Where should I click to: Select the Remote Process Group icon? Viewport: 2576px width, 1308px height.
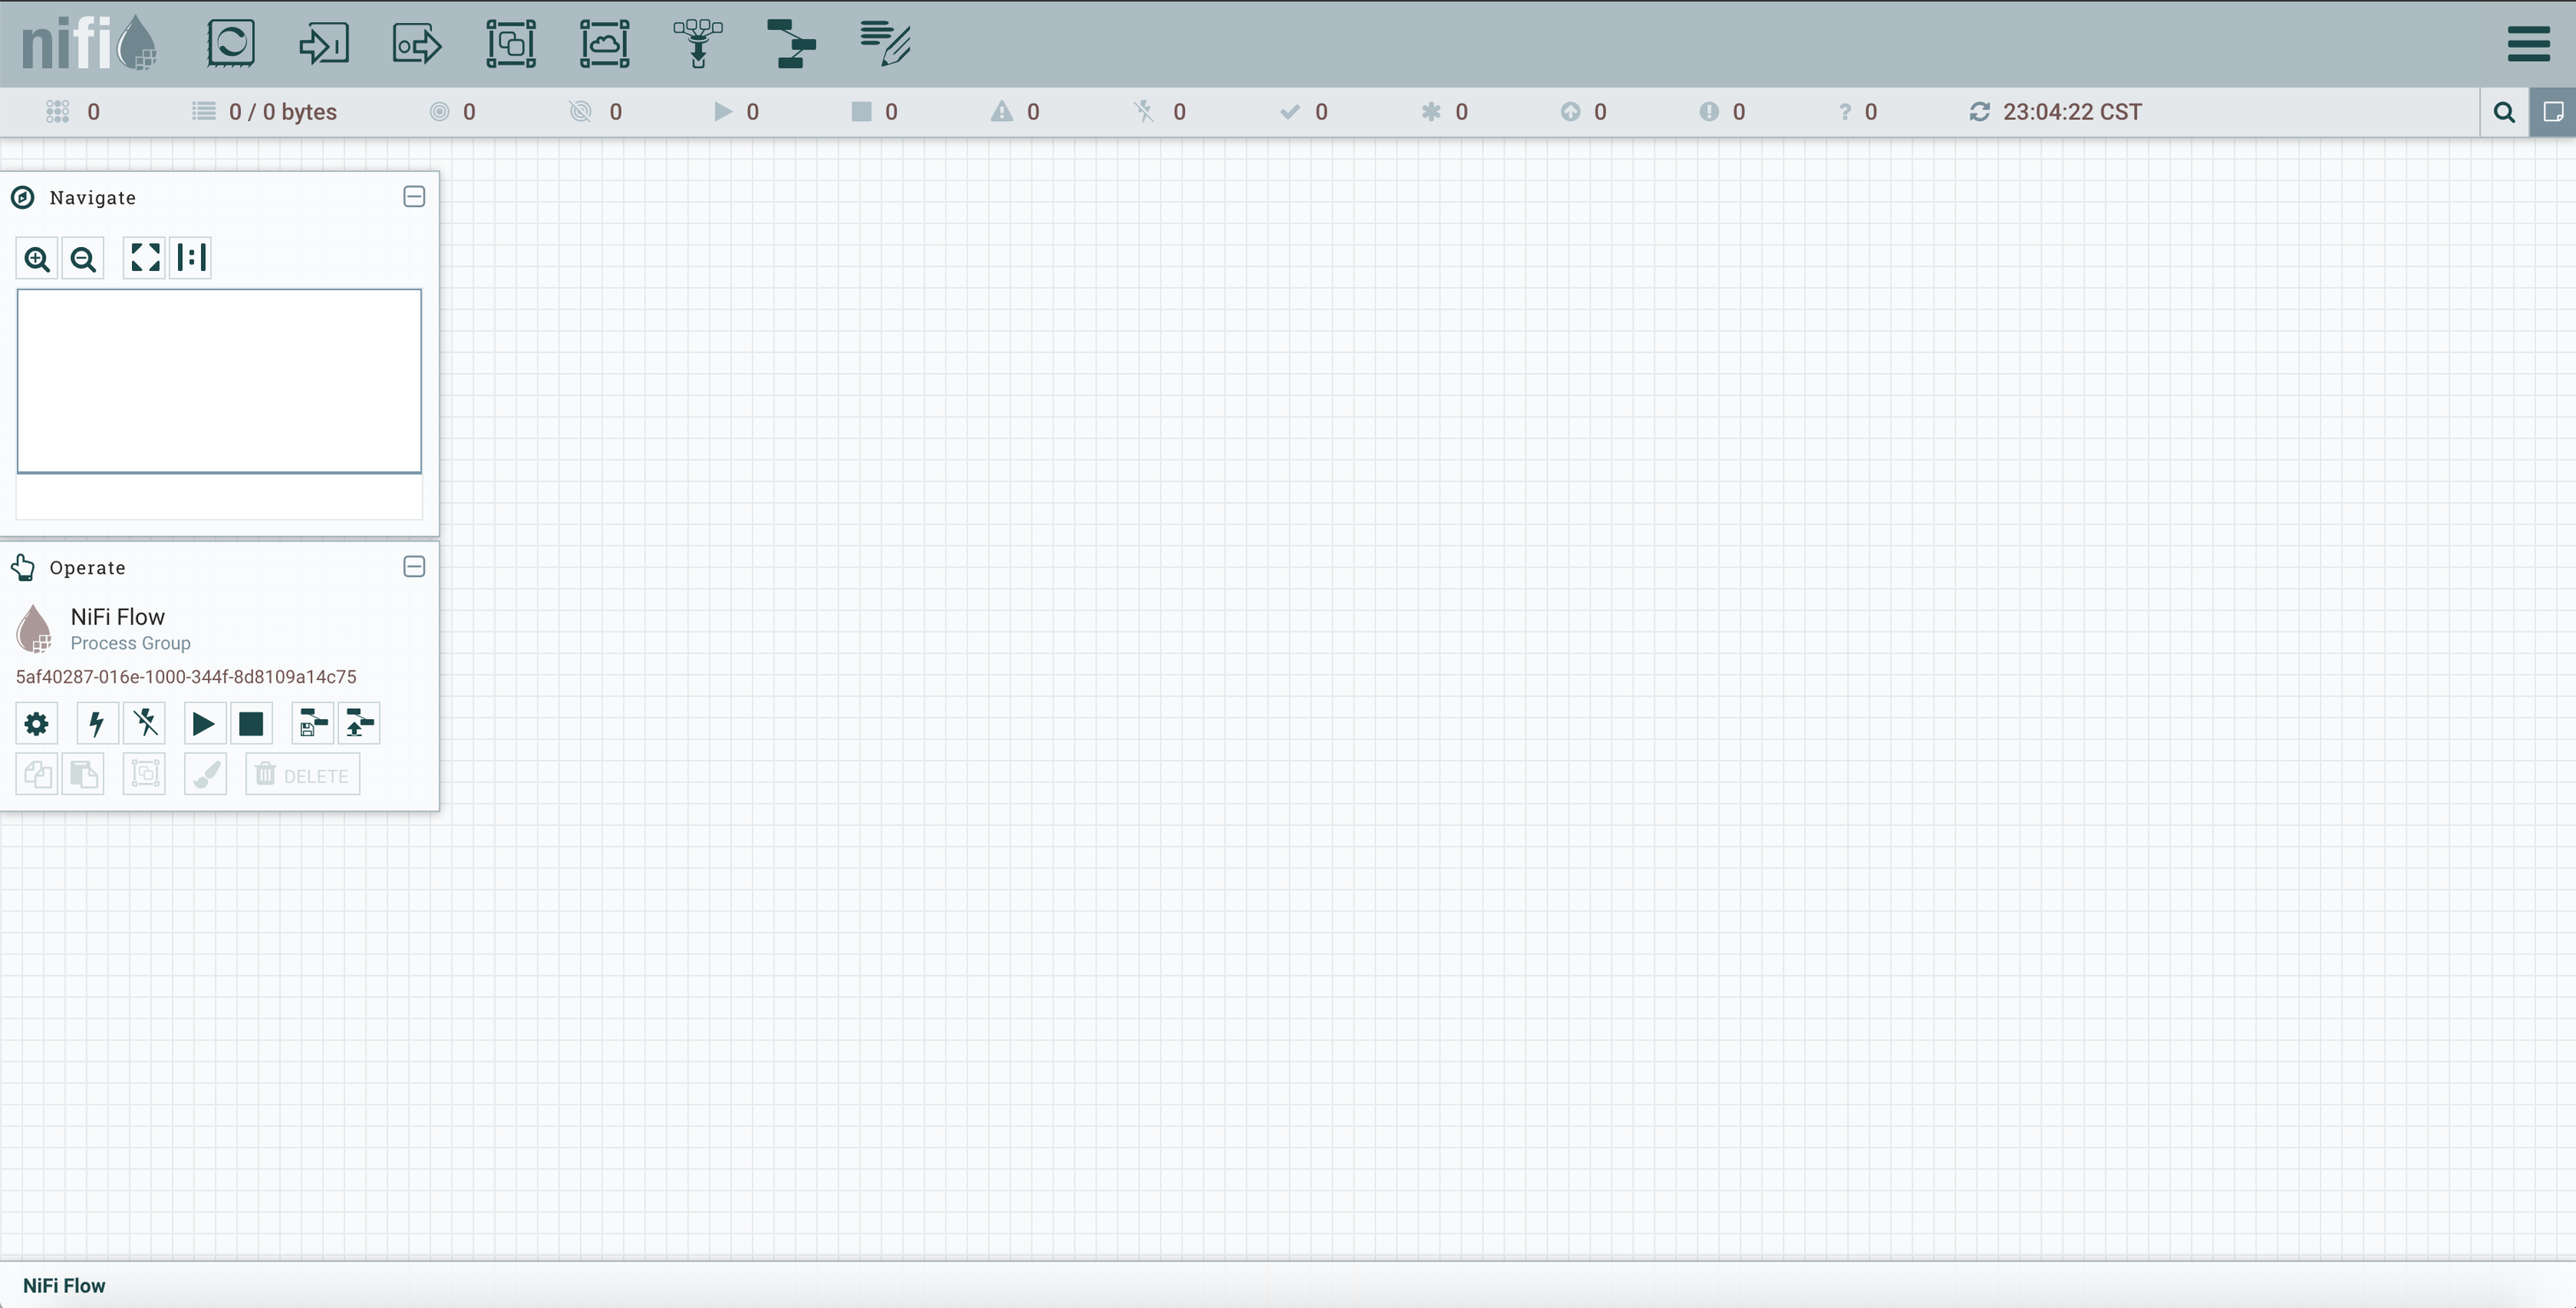[605, 44]
